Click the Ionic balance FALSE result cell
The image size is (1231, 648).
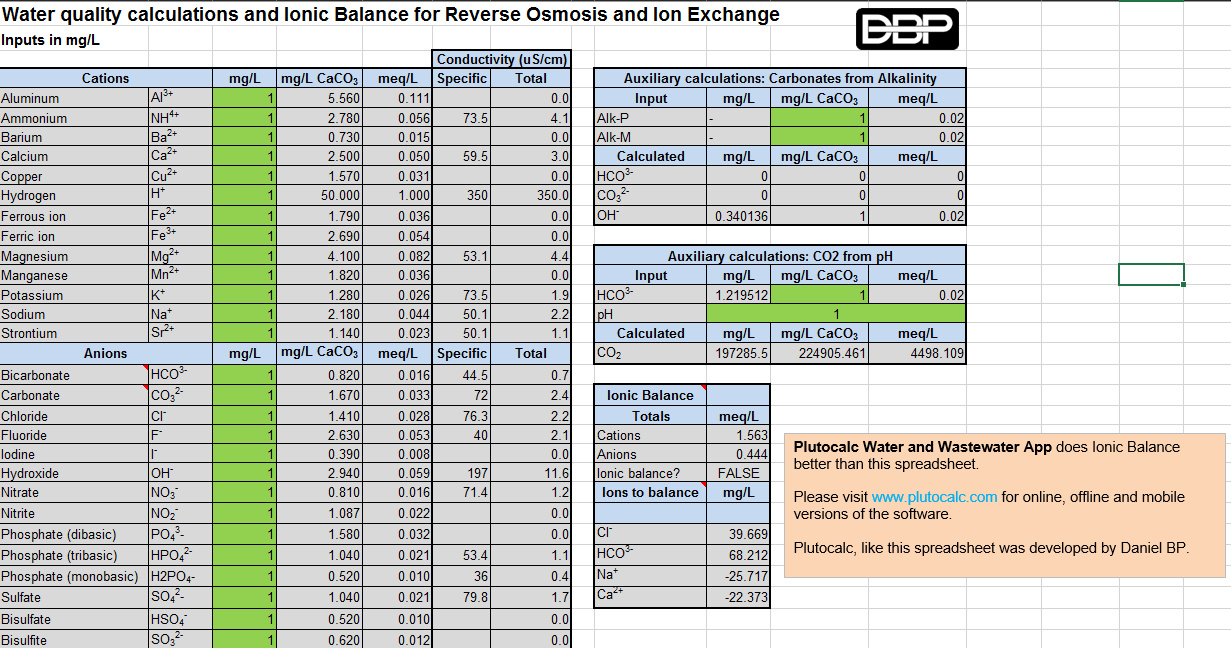pos(738,473)
